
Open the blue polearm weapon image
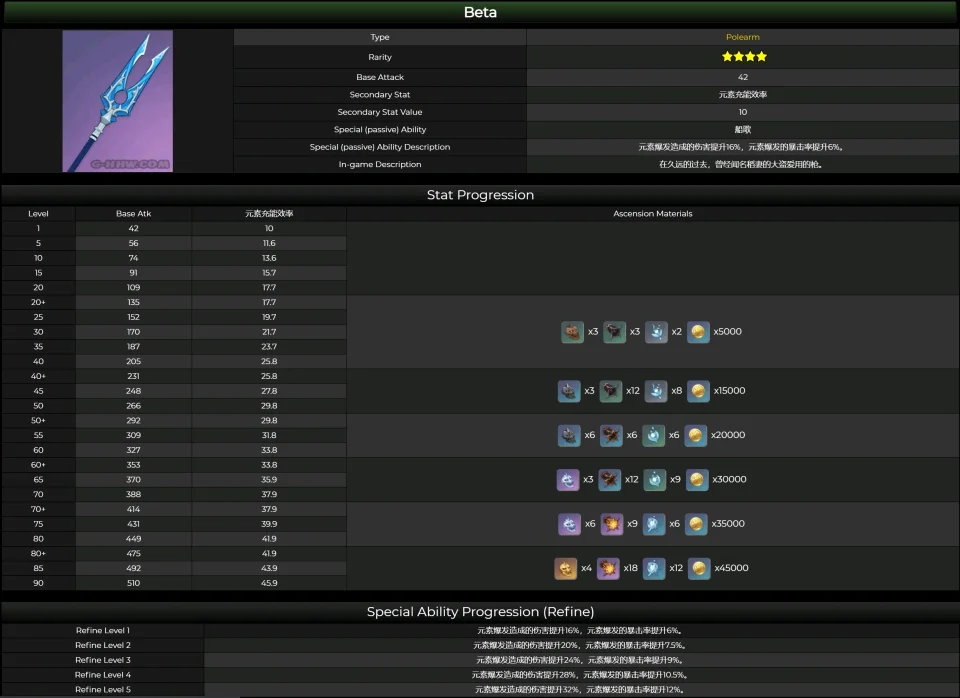(x=117, y=100)
